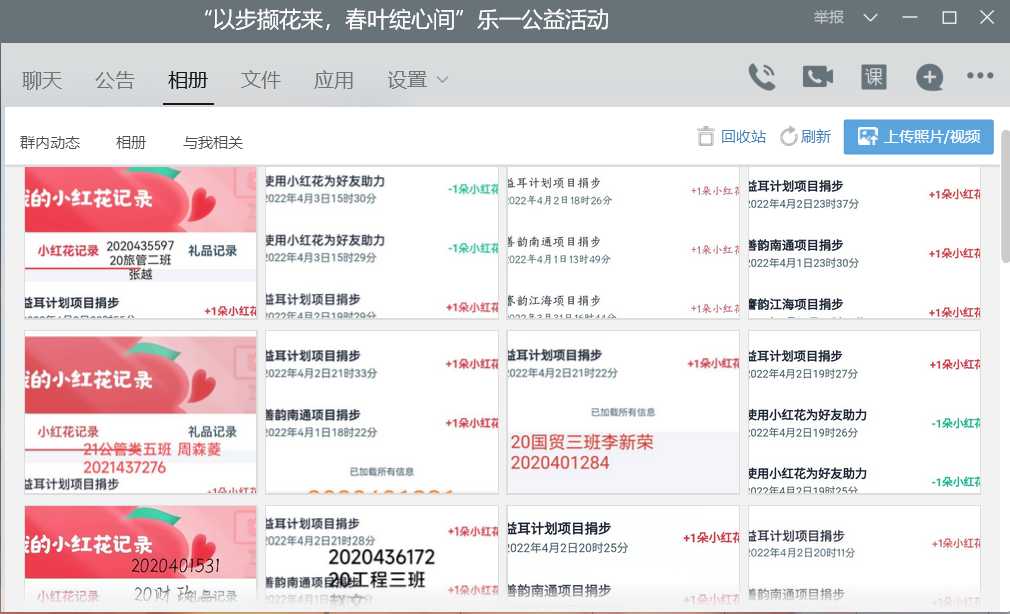This screenshot has width=1010, height=614.
Task: Click the vertical scrollbar on the right
Action: [x=1004, y=196]
